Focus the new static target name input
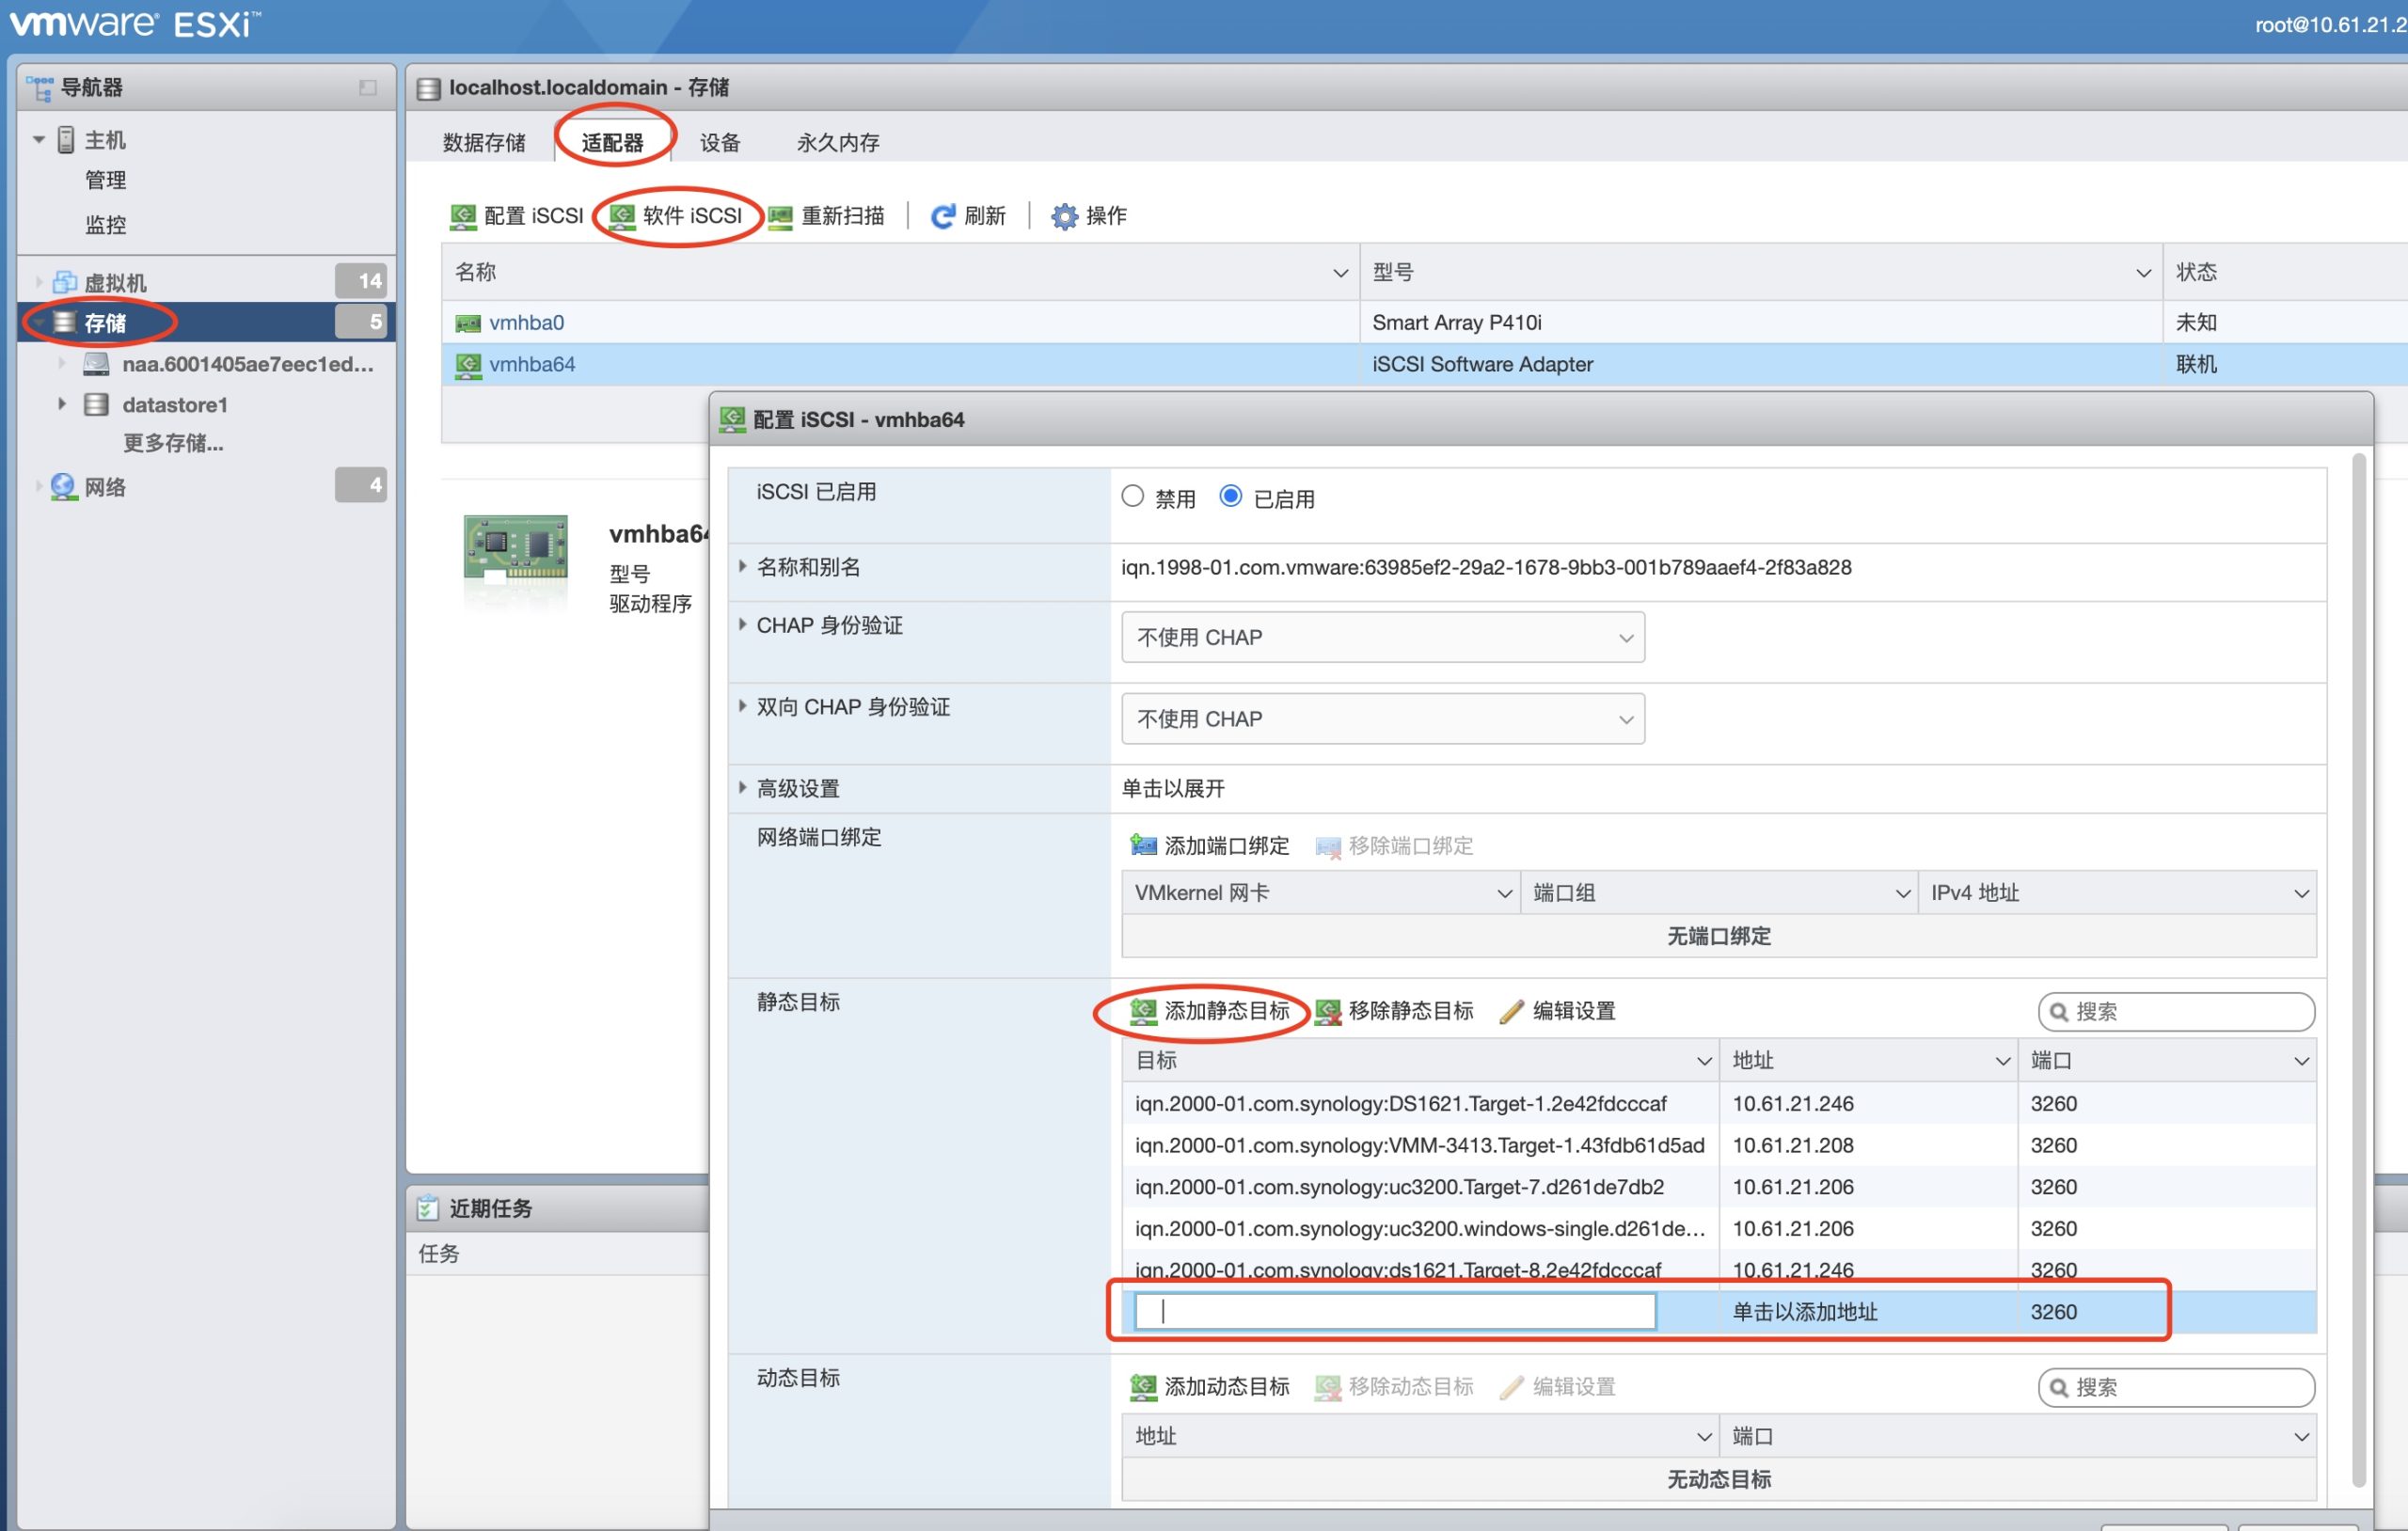2408x1531 pixels. tap(1395, 1312)
